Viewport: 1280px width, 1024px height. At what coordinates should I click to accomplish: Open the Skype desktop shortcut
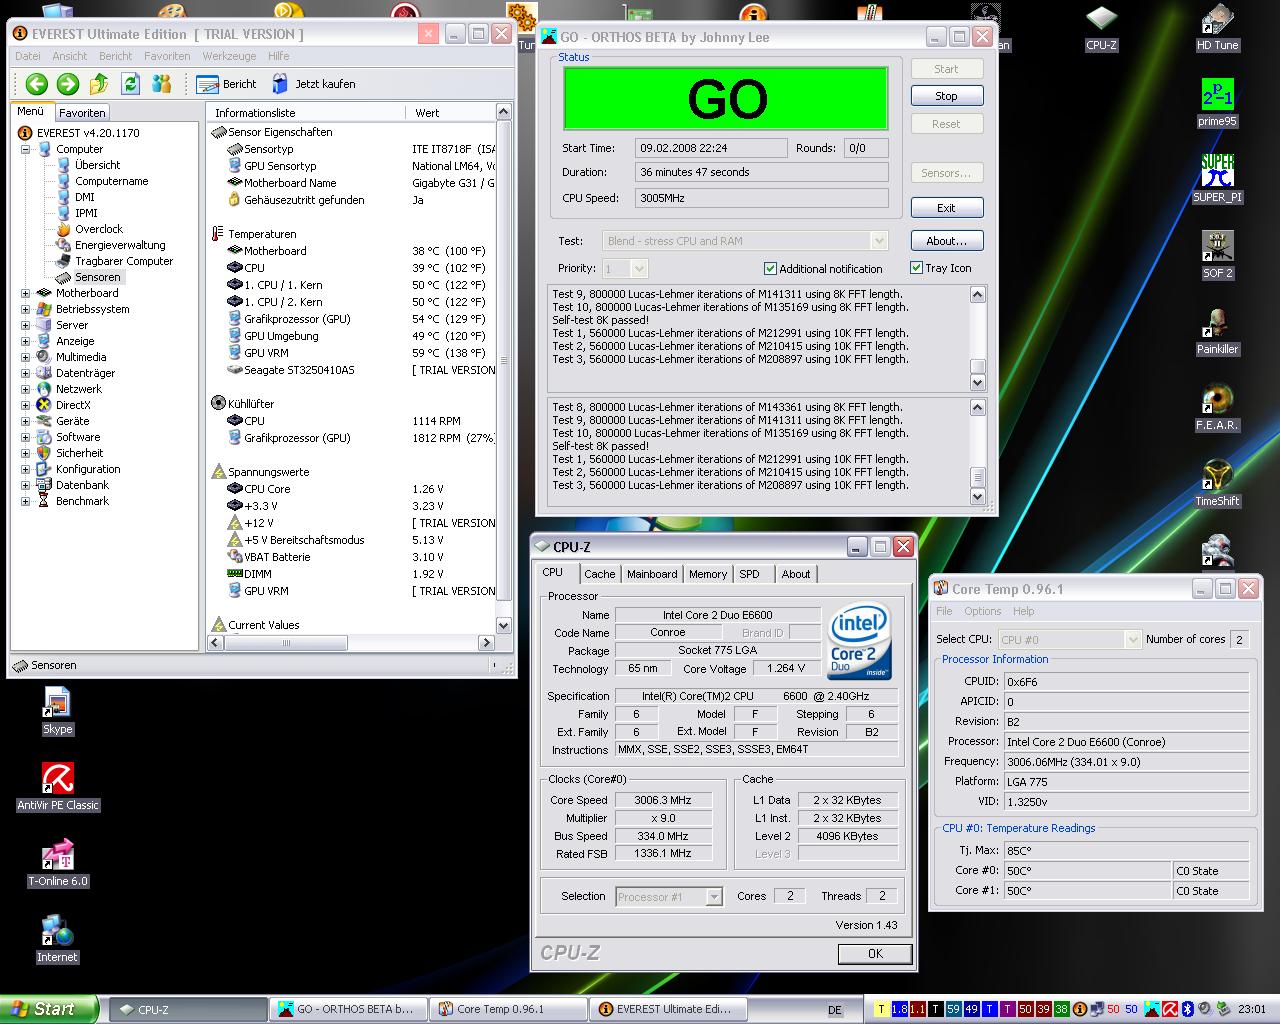(x=57, y=711)
